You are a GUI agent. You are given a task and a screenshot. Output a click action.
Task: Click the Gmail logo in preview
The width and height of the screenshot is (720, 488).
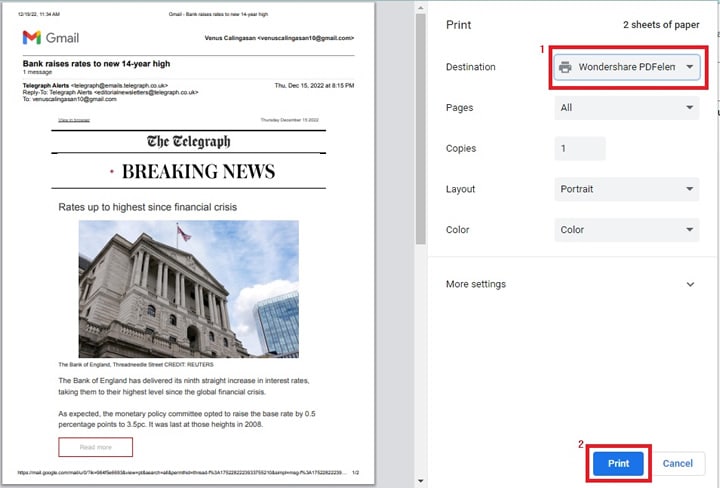[51, 38]
